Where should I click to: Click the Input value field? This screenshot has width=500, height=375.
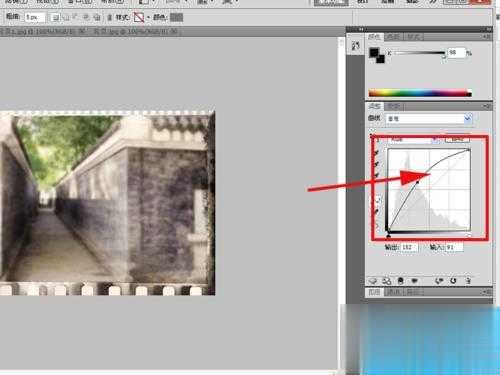tap(453, 247)
